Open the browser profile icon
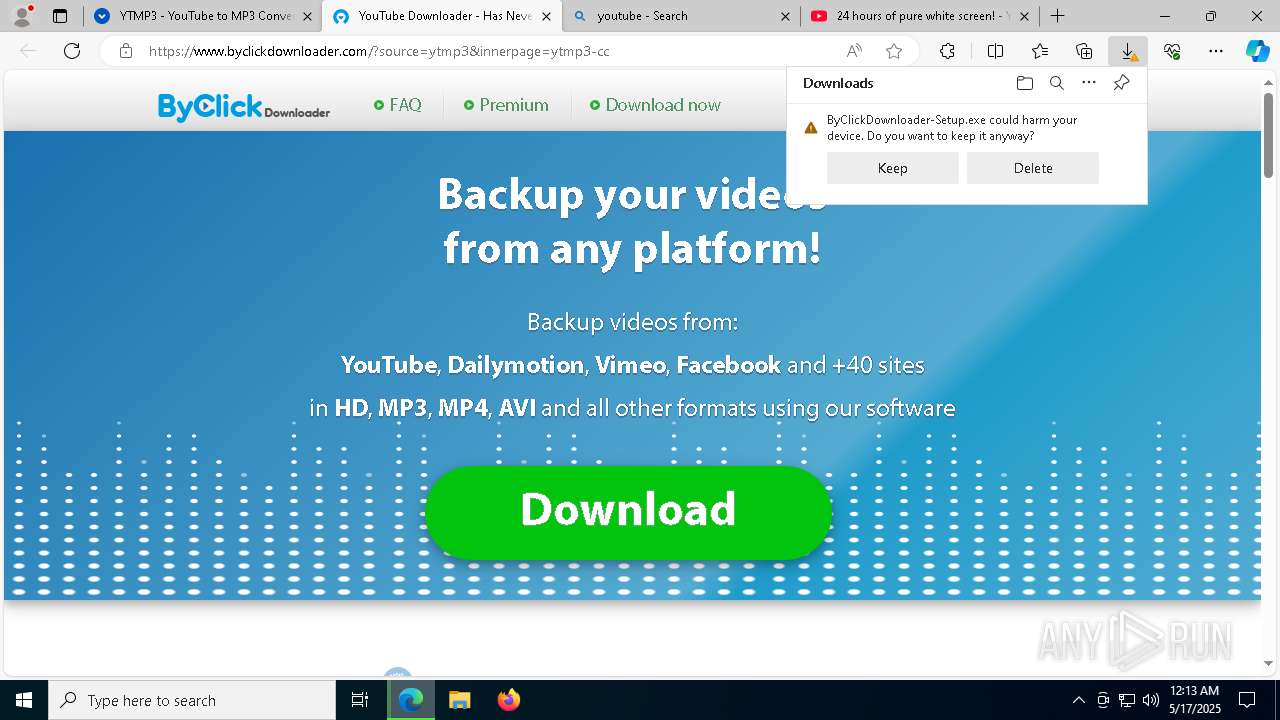1280x720 pixels. (x=22, y=16)
